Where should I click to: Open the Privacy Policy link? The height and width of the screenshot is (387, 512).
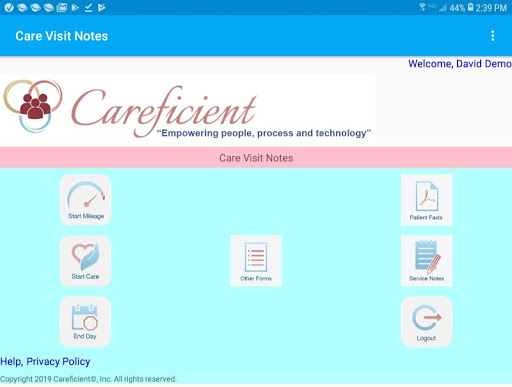click(58, 362)
